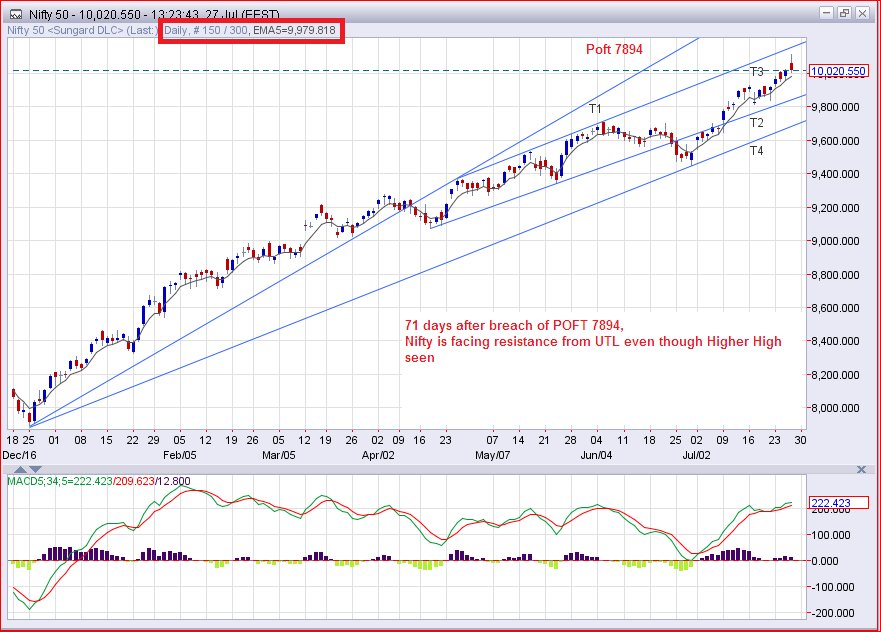Minimize the Nifty 50 chart window
The width and height of the screenshot is (881, 632).
pyautogui.click(x=825, y=13)
